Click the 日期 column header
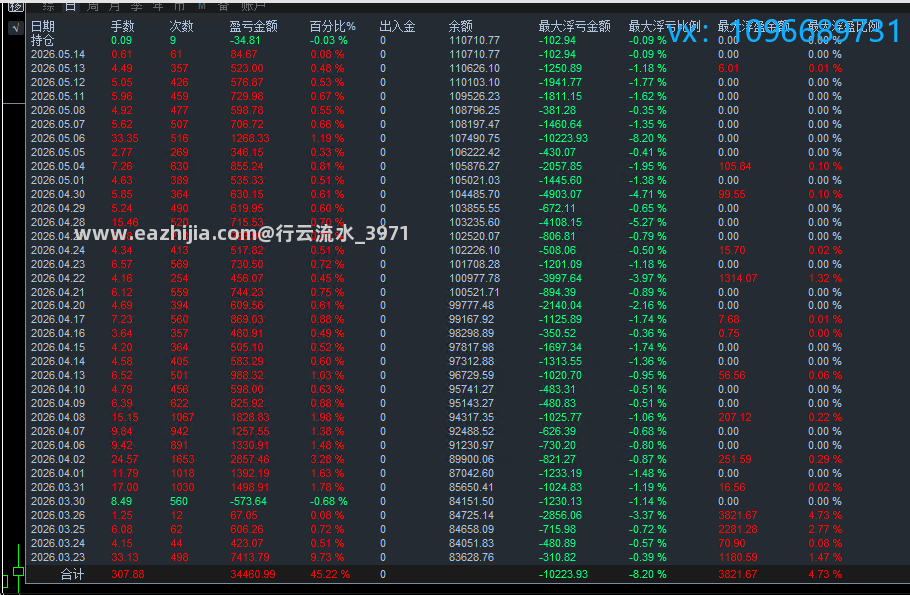 [42, 26]
